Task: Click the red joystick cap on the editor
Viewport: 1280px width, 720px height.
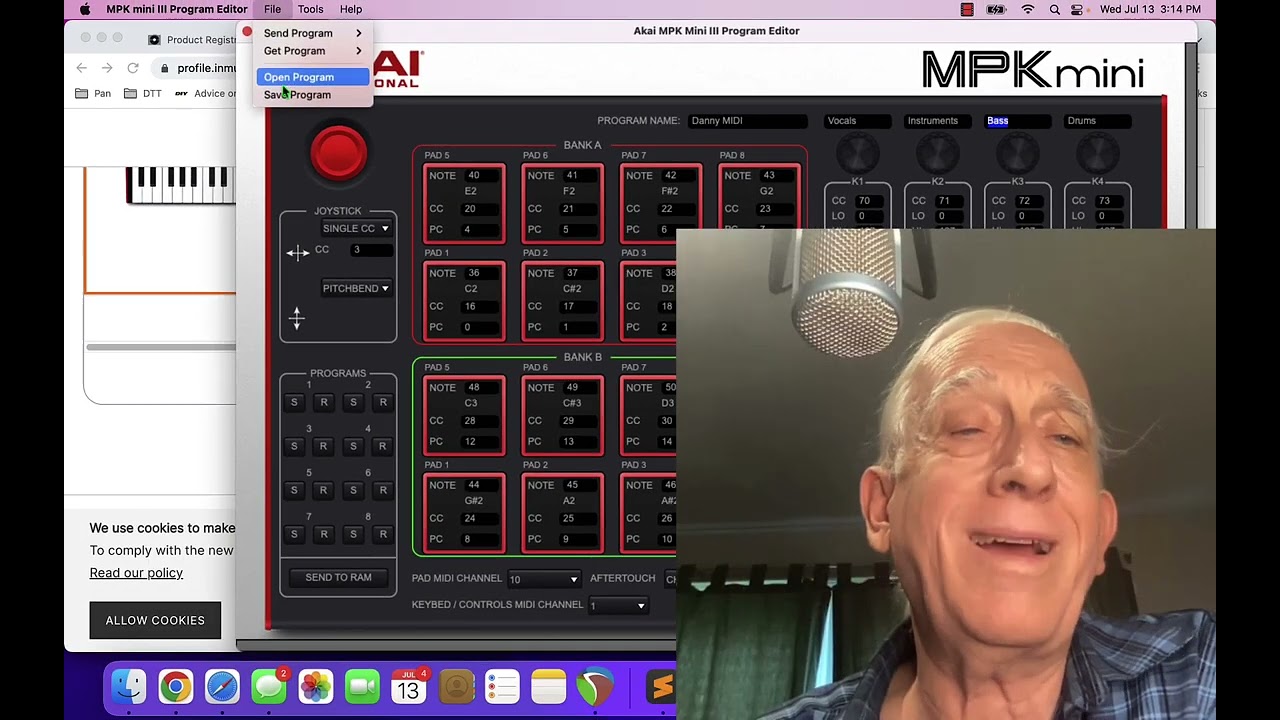Action: [x=338, y=153]
